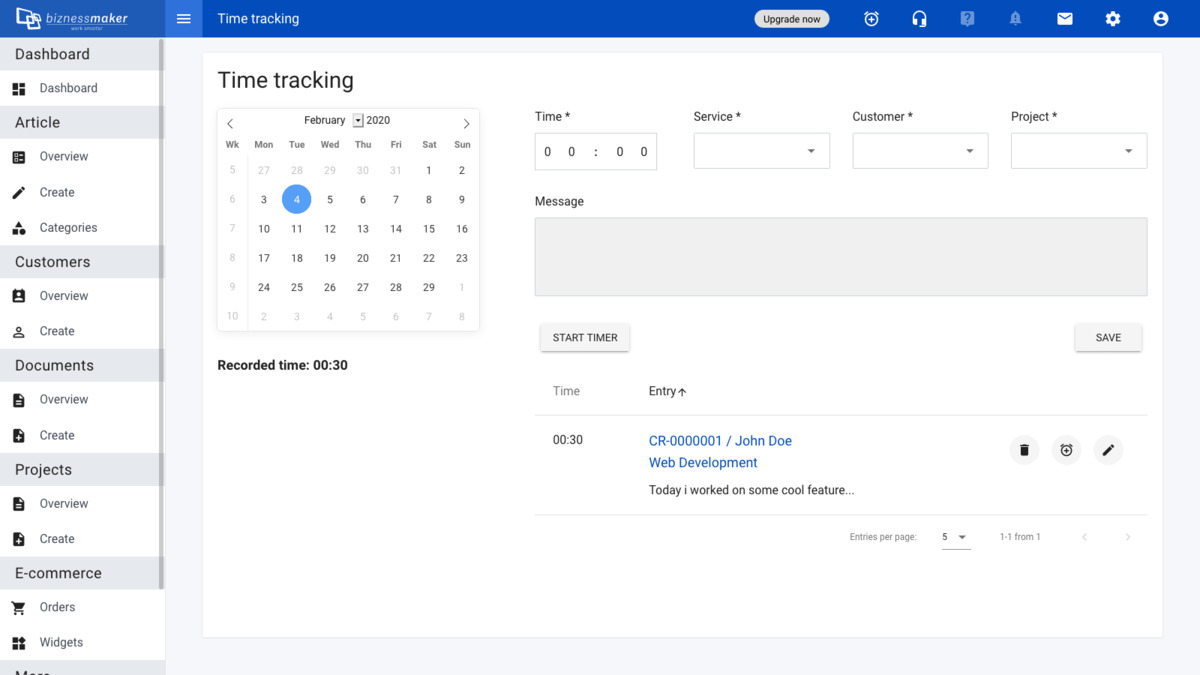
Task: Open Categories under Article in sidebar
Action: point(68,228)
